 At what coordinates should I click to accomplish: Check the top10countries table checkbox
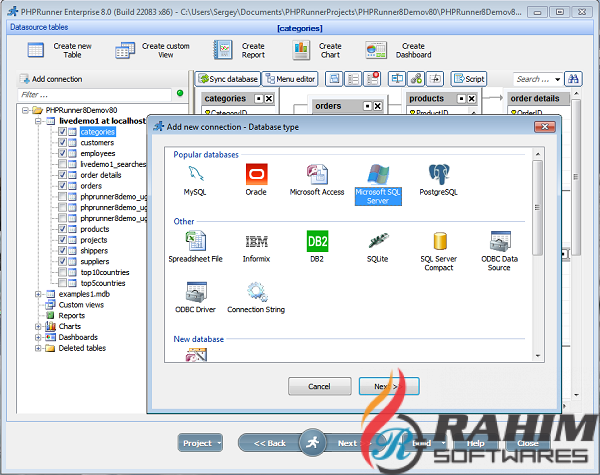pyautogui.click(x=62, y=272)
